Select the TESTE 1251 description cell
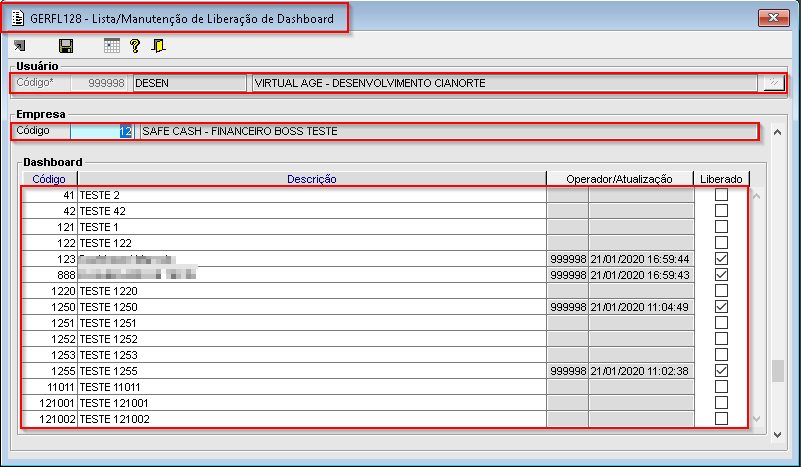The height and width of the screenshot is (467, 801). [x=312, y=323]
